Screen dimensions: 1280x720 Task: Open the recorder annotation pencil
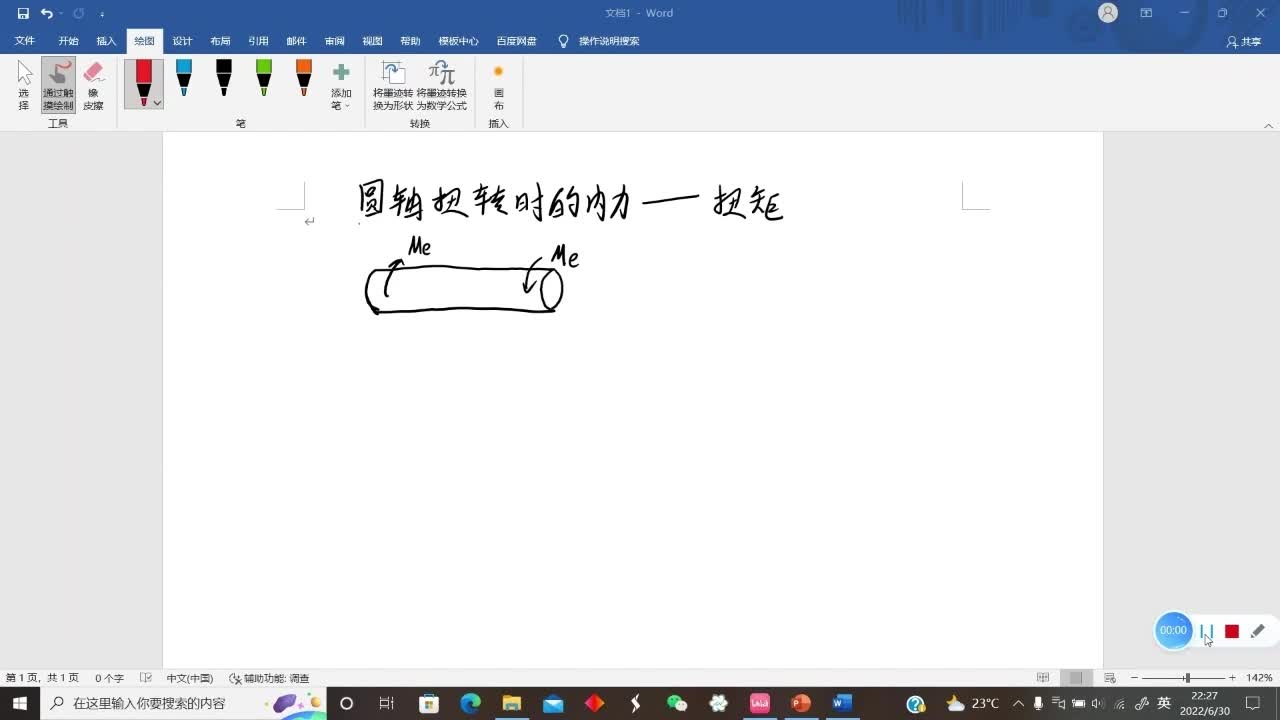1258,631
